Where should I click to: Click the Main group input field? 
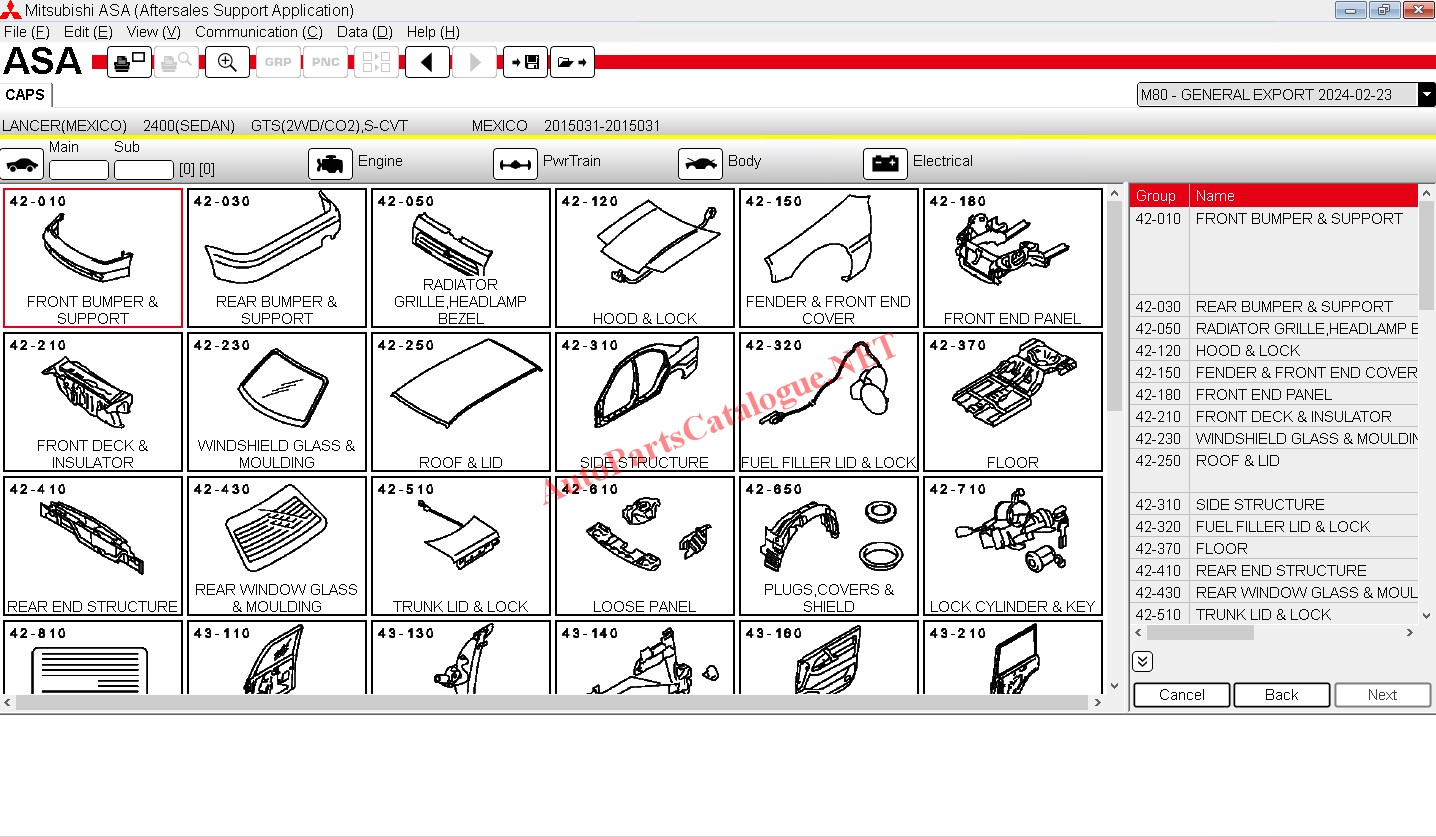pos(79,169)
